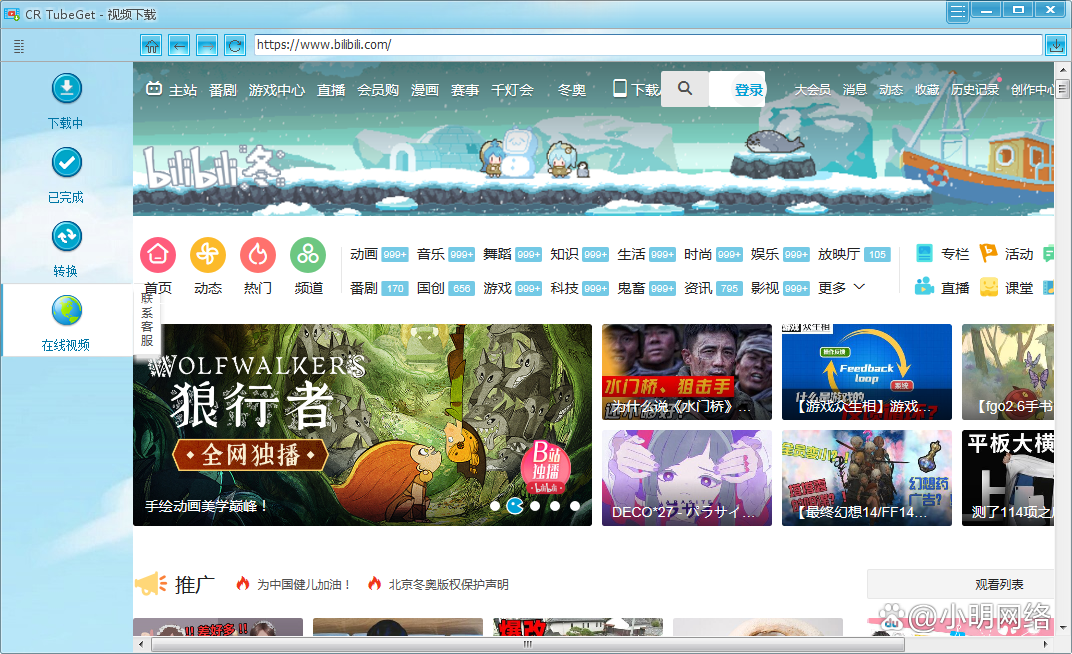The height and width of the screenshot is (654, 1072).
Task: Toggle the sidebar list icon
Action: click(19, 46)
